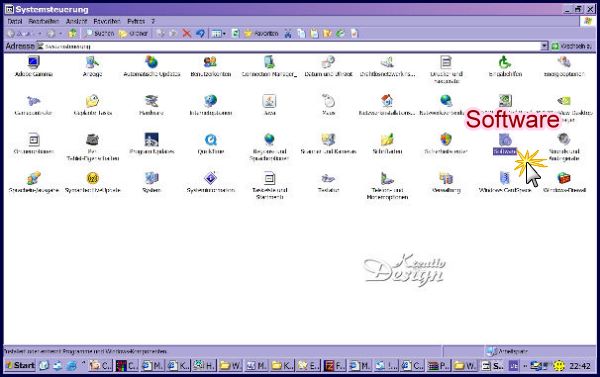Open the Favoriten menu in menu bar
The image size is (600, 377).
tap(107, 21)
